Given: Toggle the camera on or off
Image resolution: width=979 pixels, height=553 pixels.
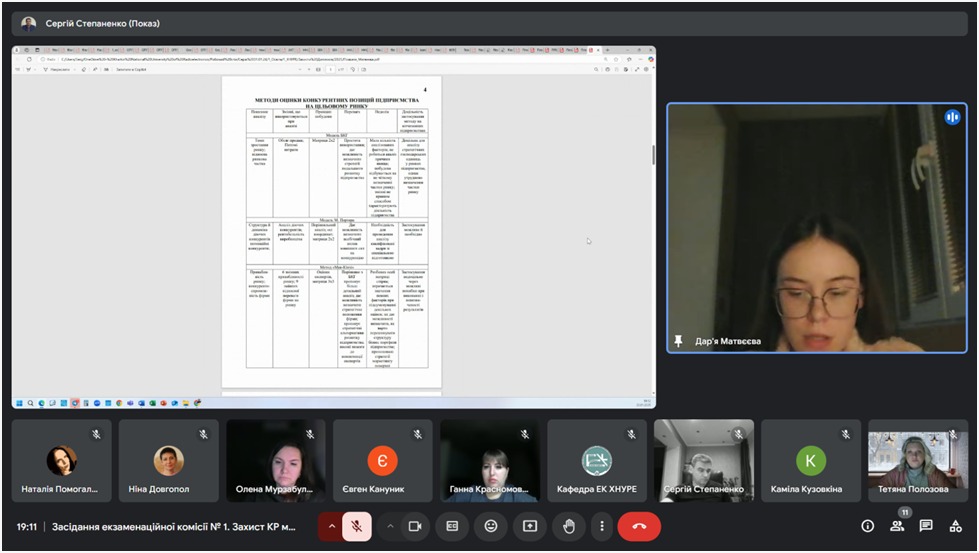Looking at the screenshot, I should point(415,526).
